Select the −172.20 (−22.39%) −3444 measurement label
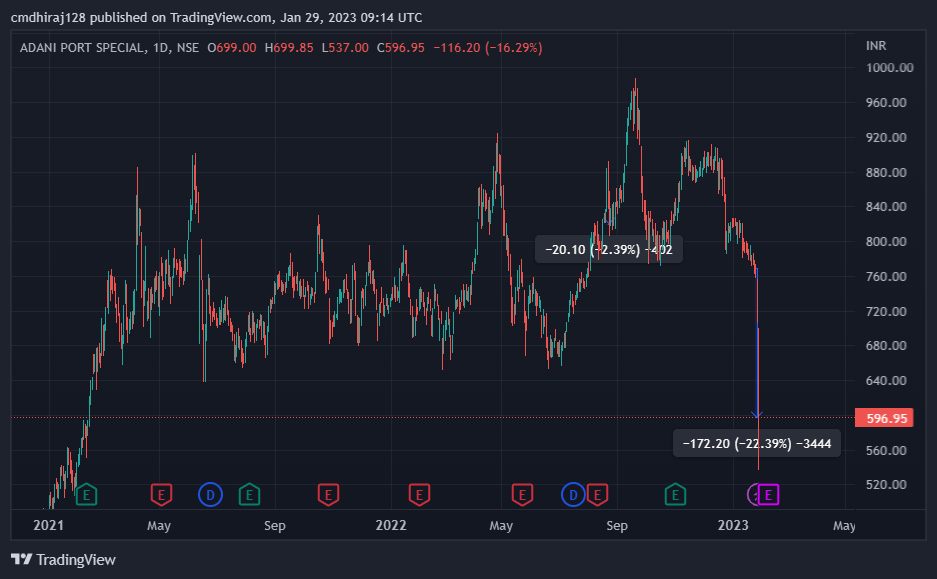The width and height of the screenshot is (937, 579). [x=757, y=443]
